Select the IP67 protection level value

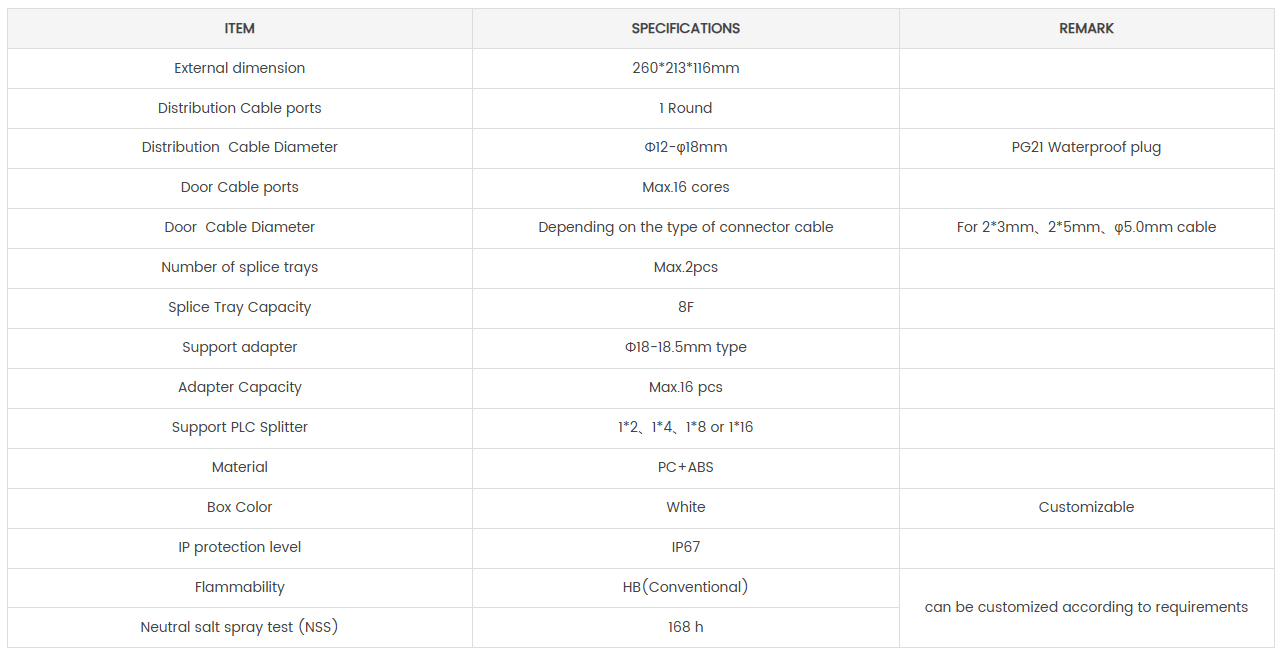(x=686, y=547)
